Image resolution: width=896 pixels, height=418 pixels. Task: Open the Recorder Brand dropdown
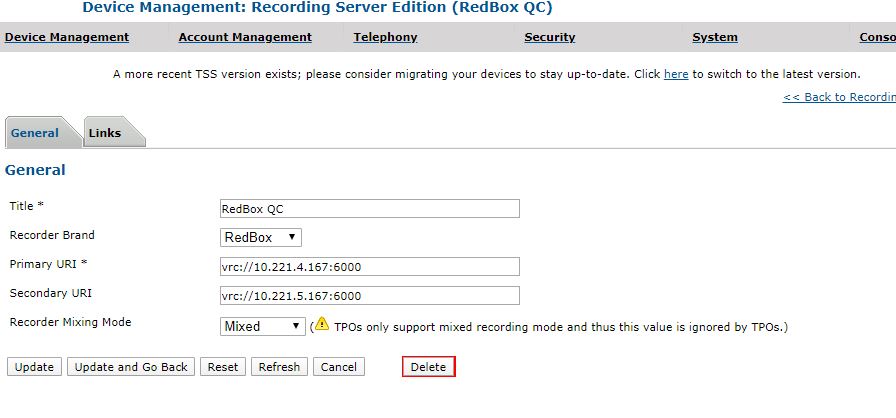pyautogui.click(x=261, y=237)
